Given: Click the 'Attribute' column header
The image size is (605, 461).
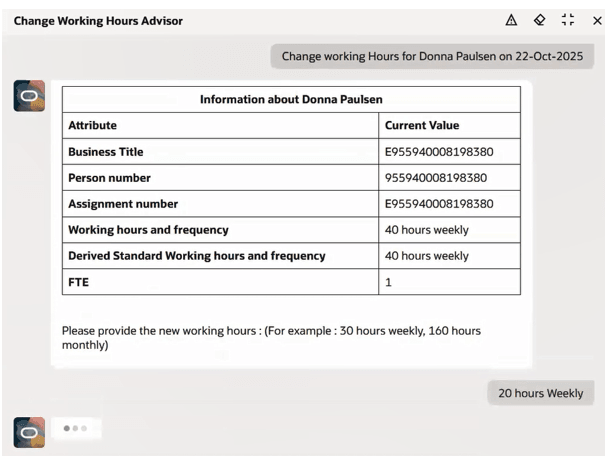Looking at the screenshot, I should [x=93, y=125].
